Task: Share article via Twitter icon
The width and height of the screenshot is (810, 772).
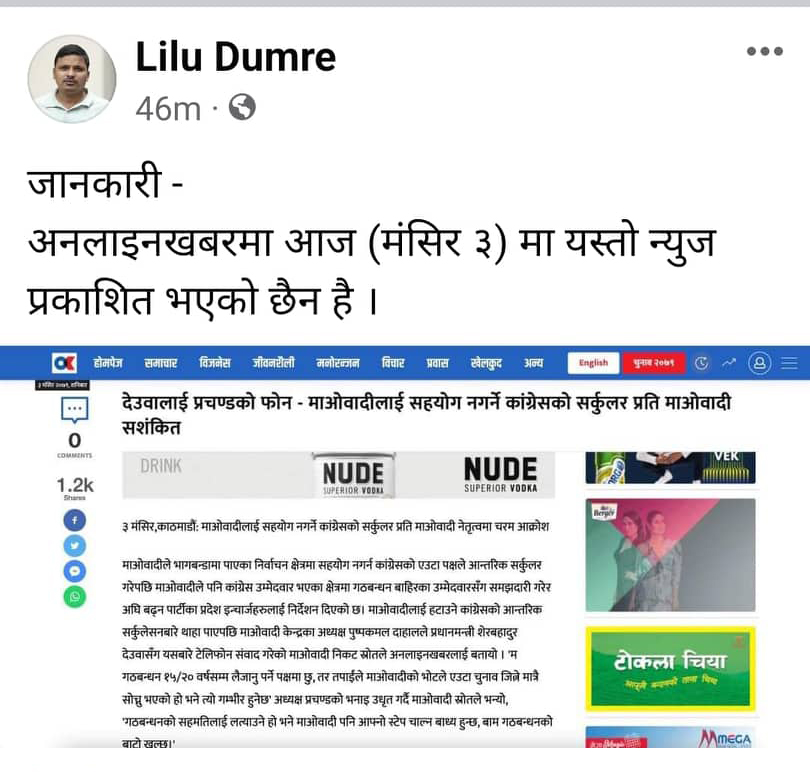Action: (x=75, y=546)
